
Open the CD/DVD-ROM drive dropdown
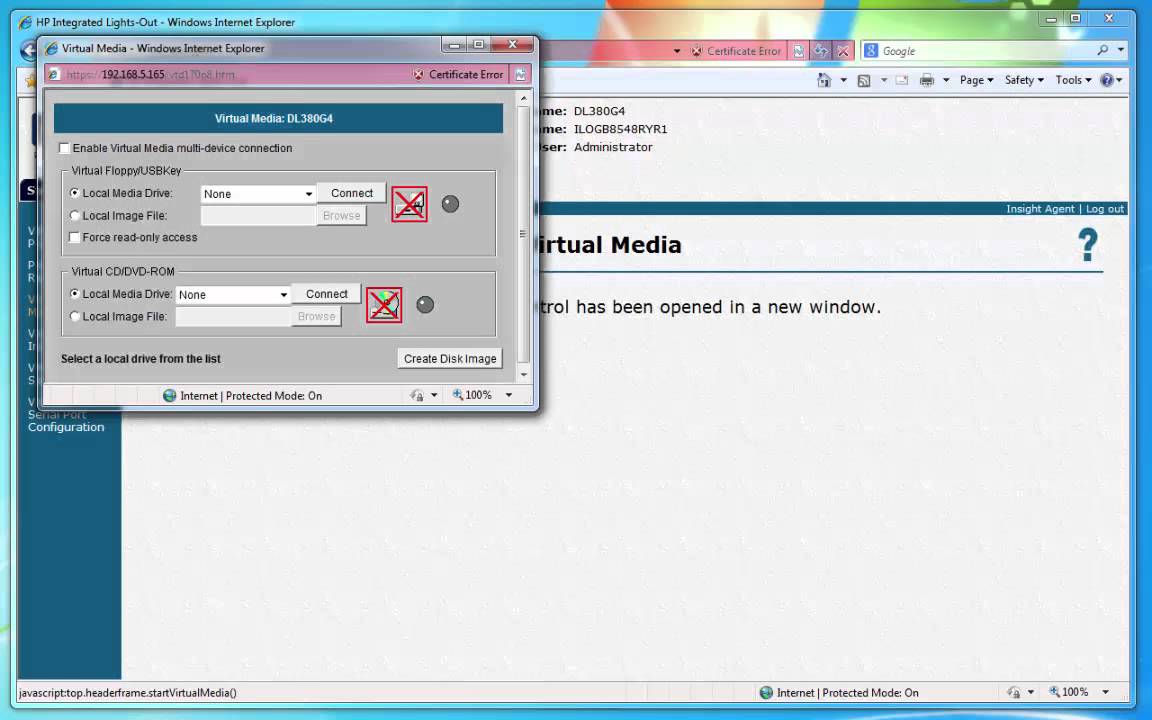coord(233,295)
